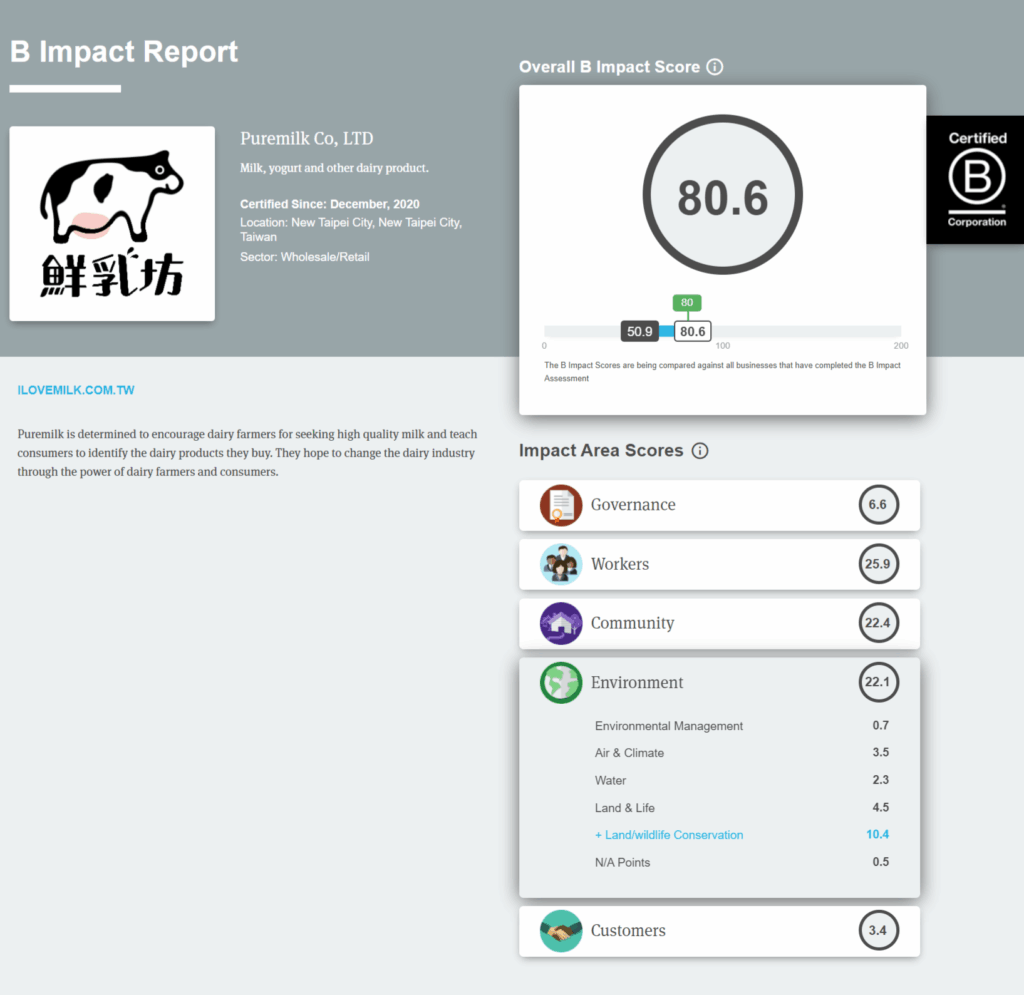Click the Sector: Wholesale/Retail text
Screen dimensions: 1024x995
[x=304, y=257]
